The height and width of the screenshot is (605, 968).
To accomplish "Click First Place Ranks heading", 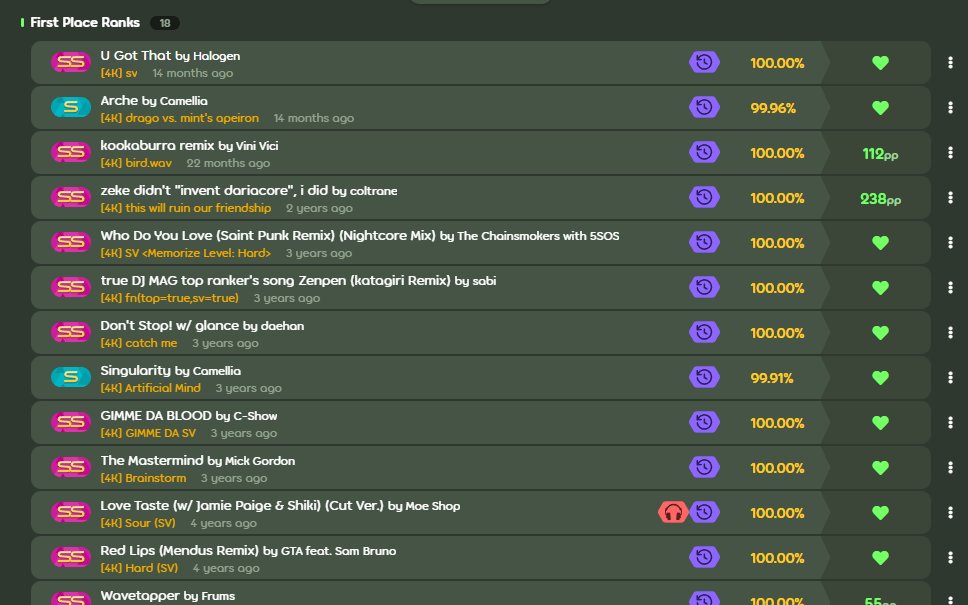I will (x=85, y=22).
